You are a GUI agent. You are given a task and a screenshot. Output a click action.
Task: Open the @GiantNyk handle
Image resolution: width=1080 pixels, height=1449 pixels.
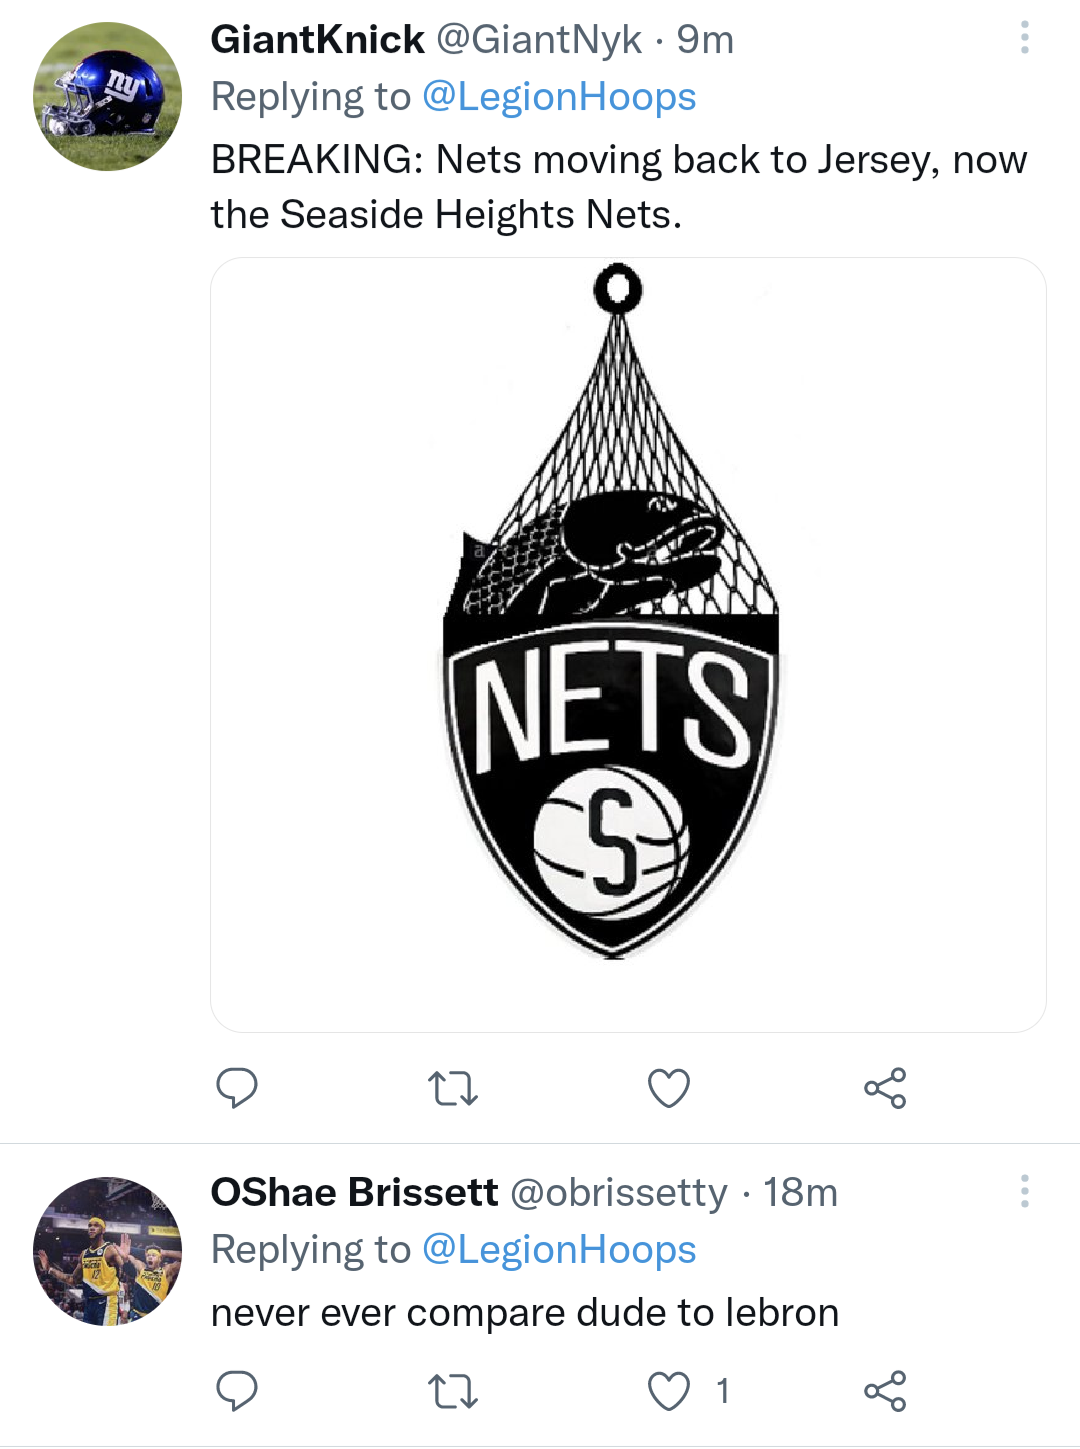pyautogui.click(x=539, y=40)
